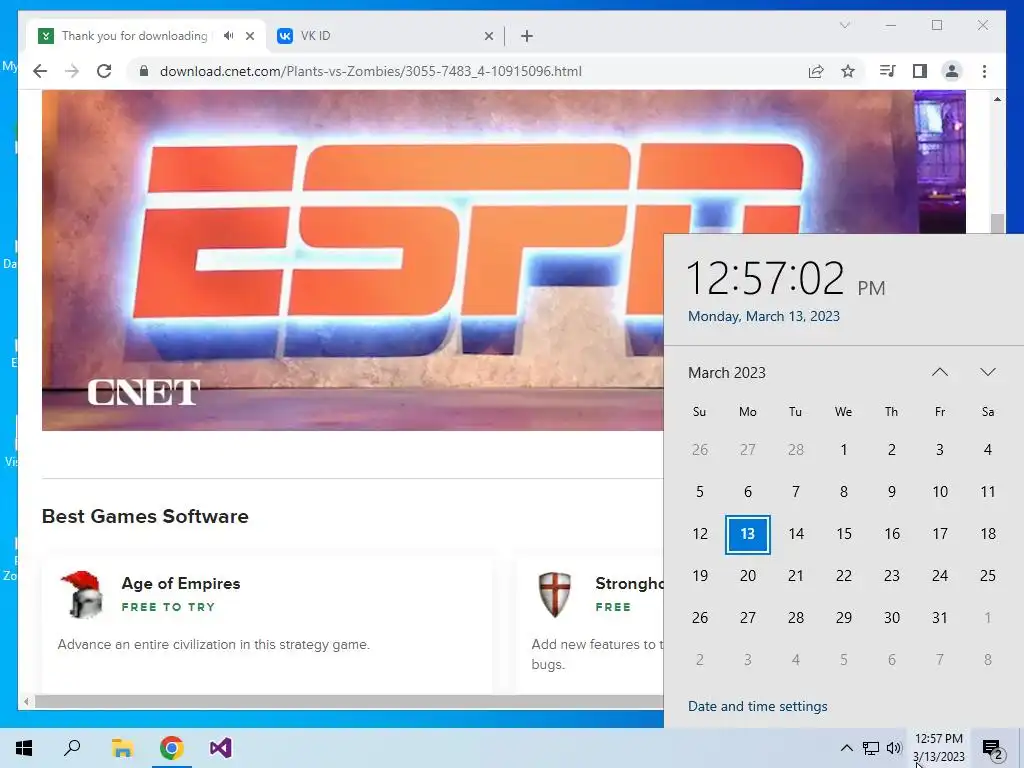Click the 'FREE TO TRY' label under Age of Empires
The width and height of the screenshot is (1024, 768).
click(168, 607)
